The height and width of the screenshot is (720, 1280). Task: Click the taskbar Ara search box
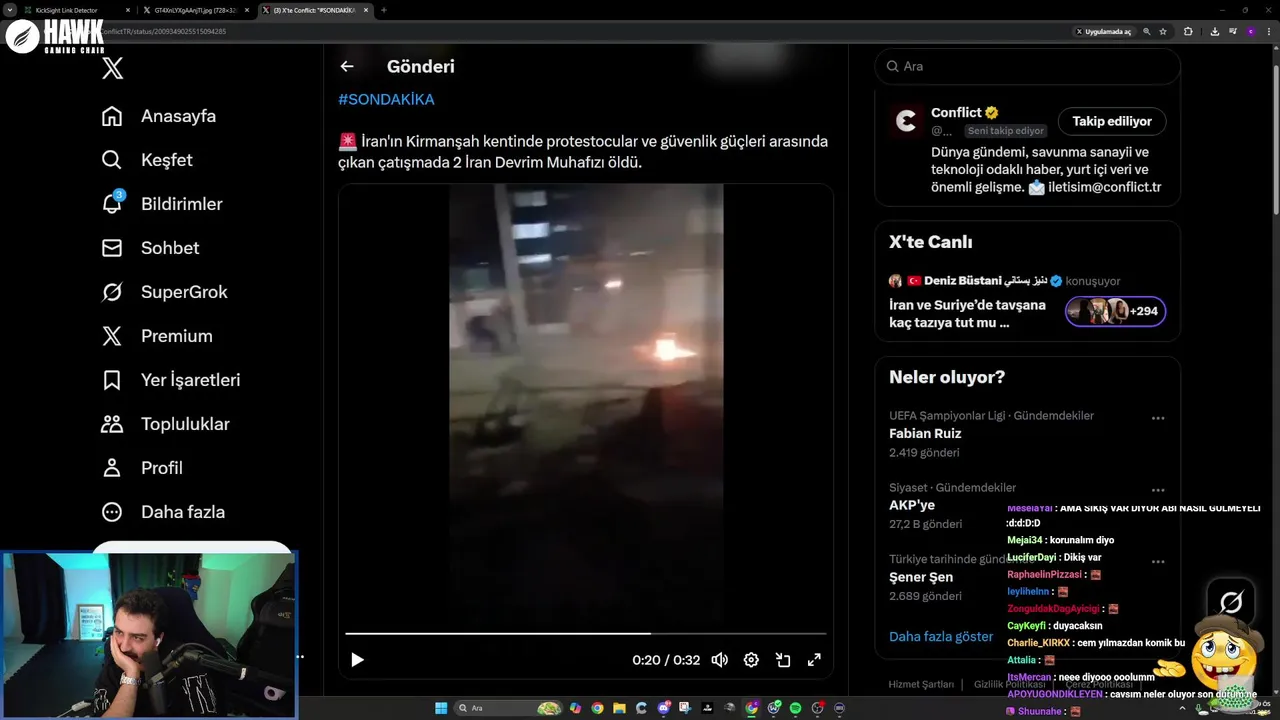click(x=508, y=708)
